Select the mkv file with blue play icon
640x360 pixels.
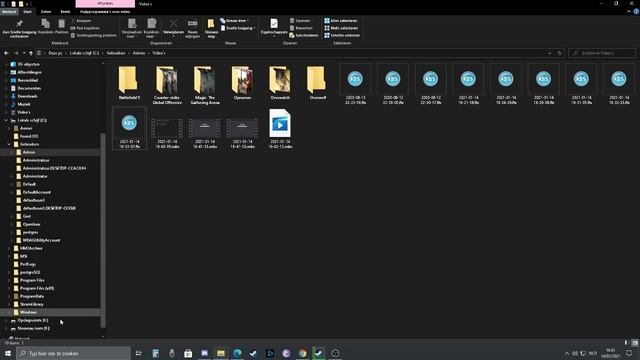pos(280,129)
